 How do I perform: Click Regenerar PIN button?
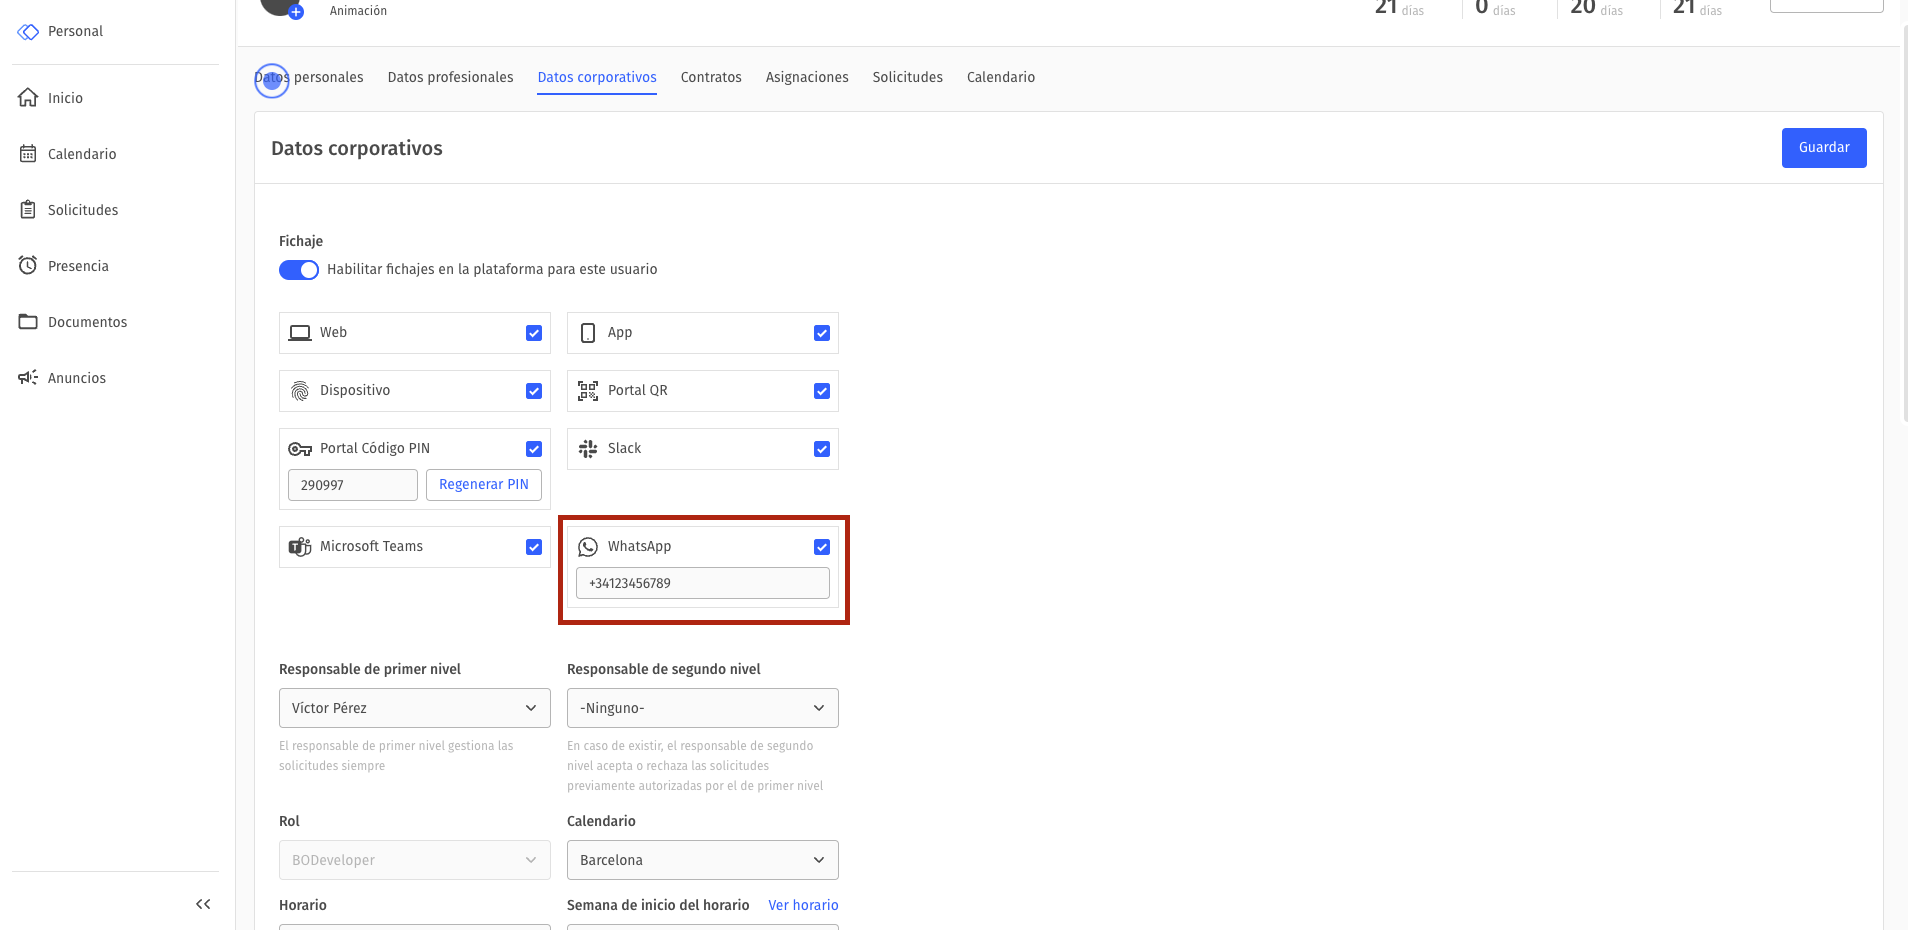[x=484, y=485]
